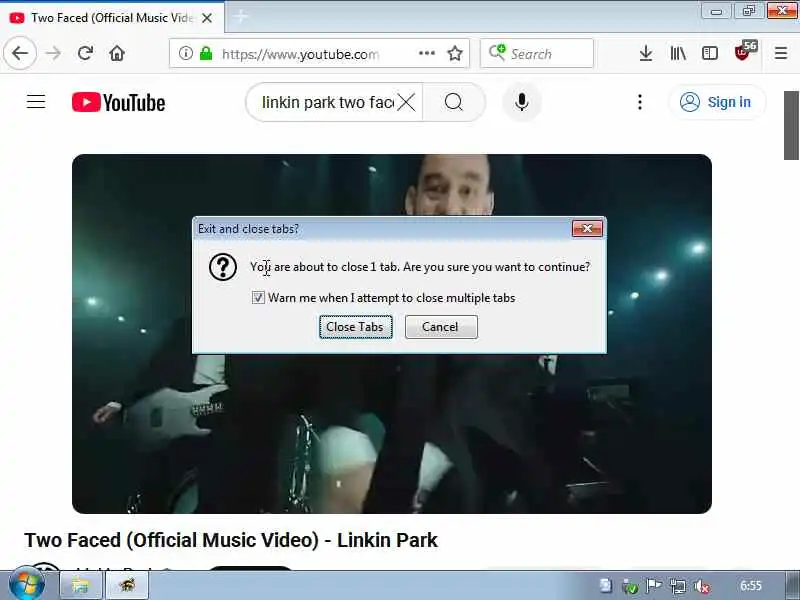
Task: Open the Library bookmarks icon
Action: click(x=678, y=53)
